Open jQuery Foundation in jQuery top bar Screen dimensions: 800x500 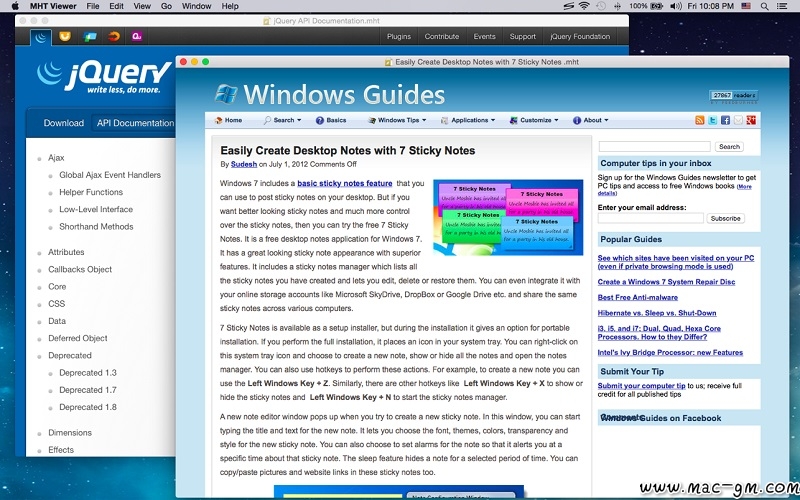580,37
